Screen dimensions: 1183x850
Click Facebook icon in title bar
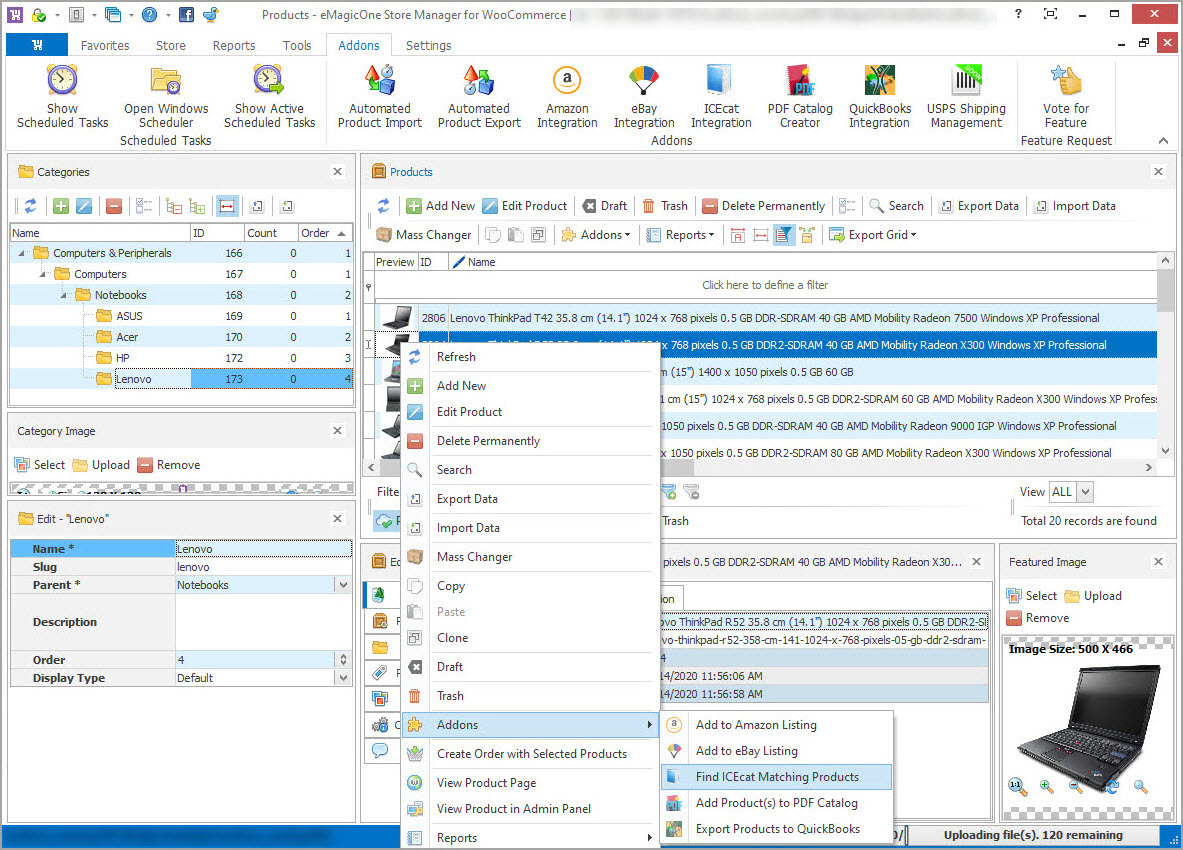(186, 14)
